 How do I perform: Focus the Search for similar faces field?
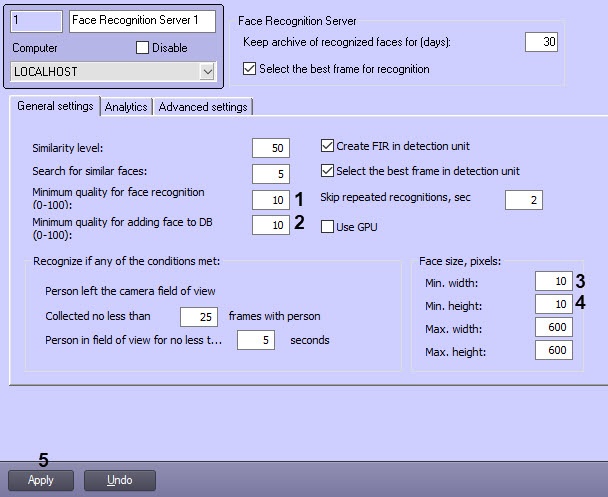point(270,173)
